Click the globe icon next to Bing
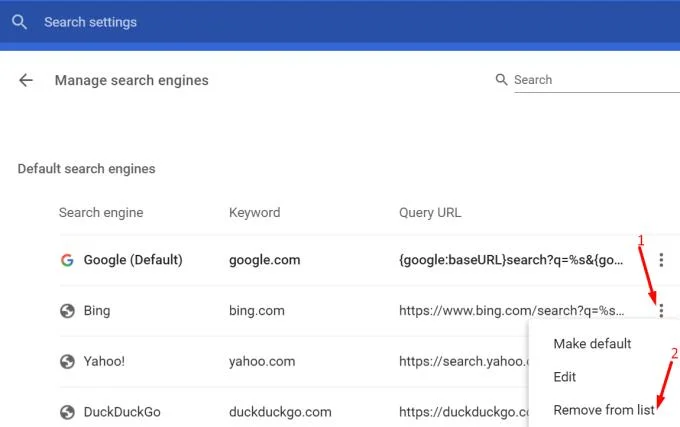 coord(67,311)
